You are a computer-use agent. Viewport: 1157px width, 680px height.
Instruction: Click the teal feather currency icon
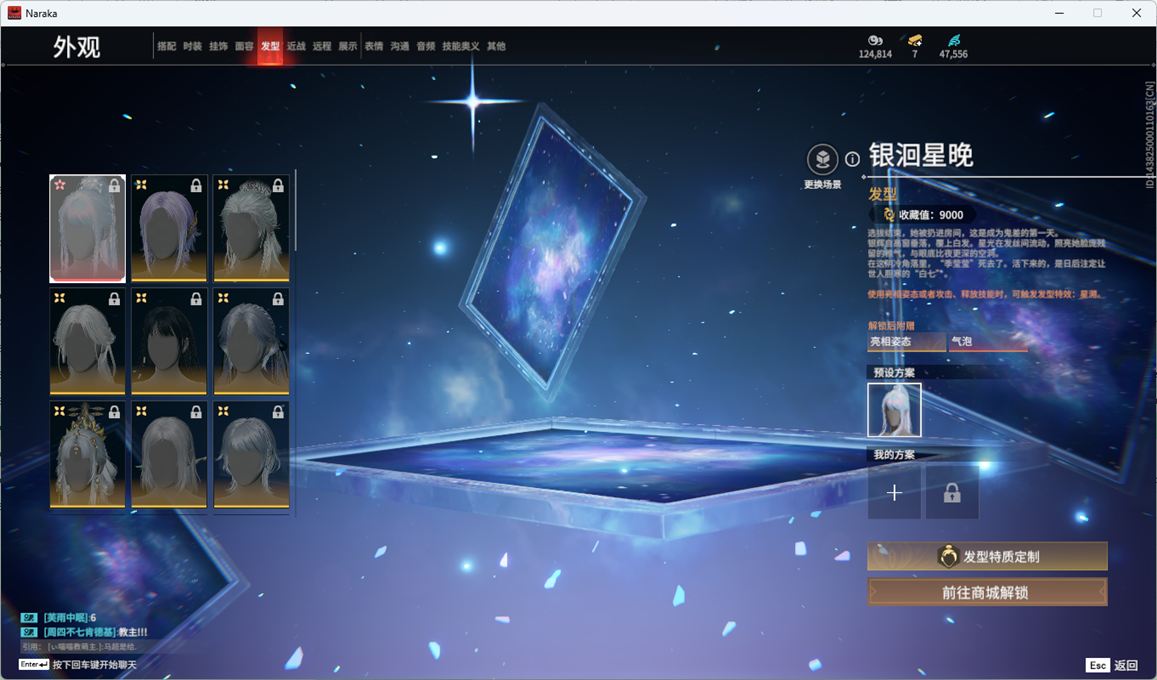953,40
